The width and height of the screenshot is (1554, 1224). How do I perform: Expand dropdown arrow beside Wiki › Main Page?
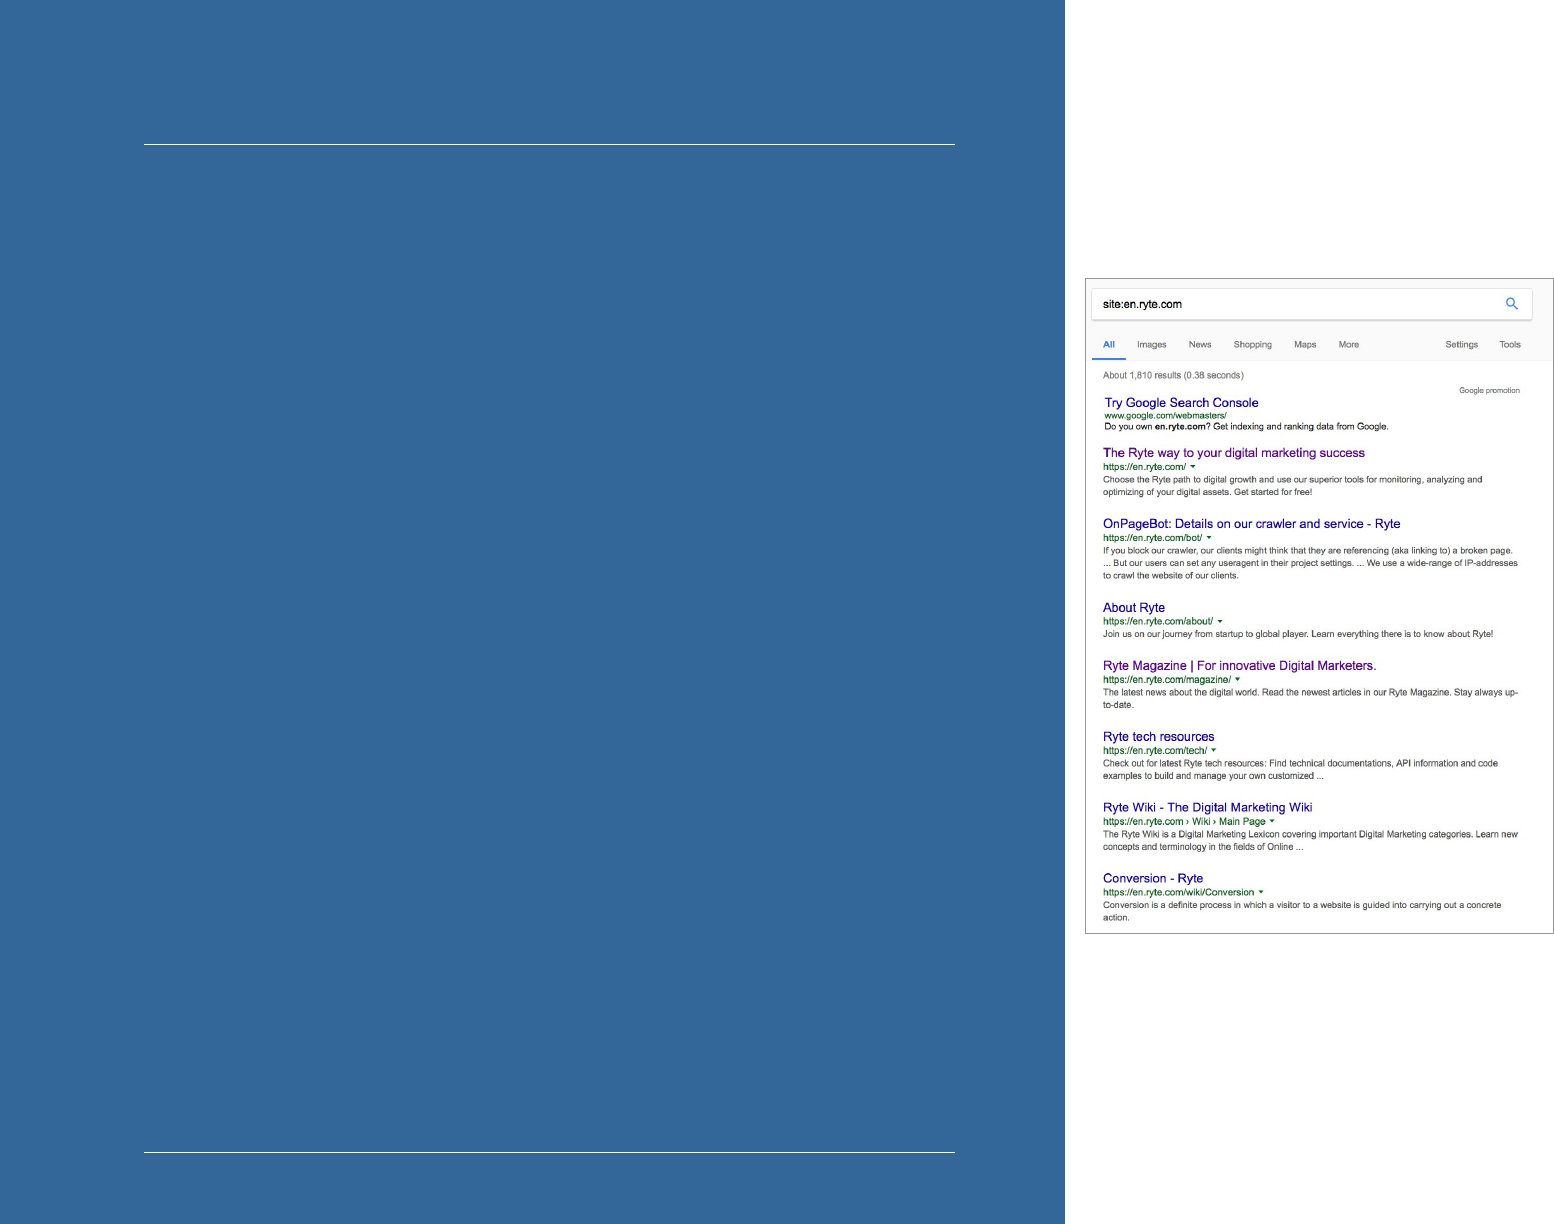click(1271, 822)
